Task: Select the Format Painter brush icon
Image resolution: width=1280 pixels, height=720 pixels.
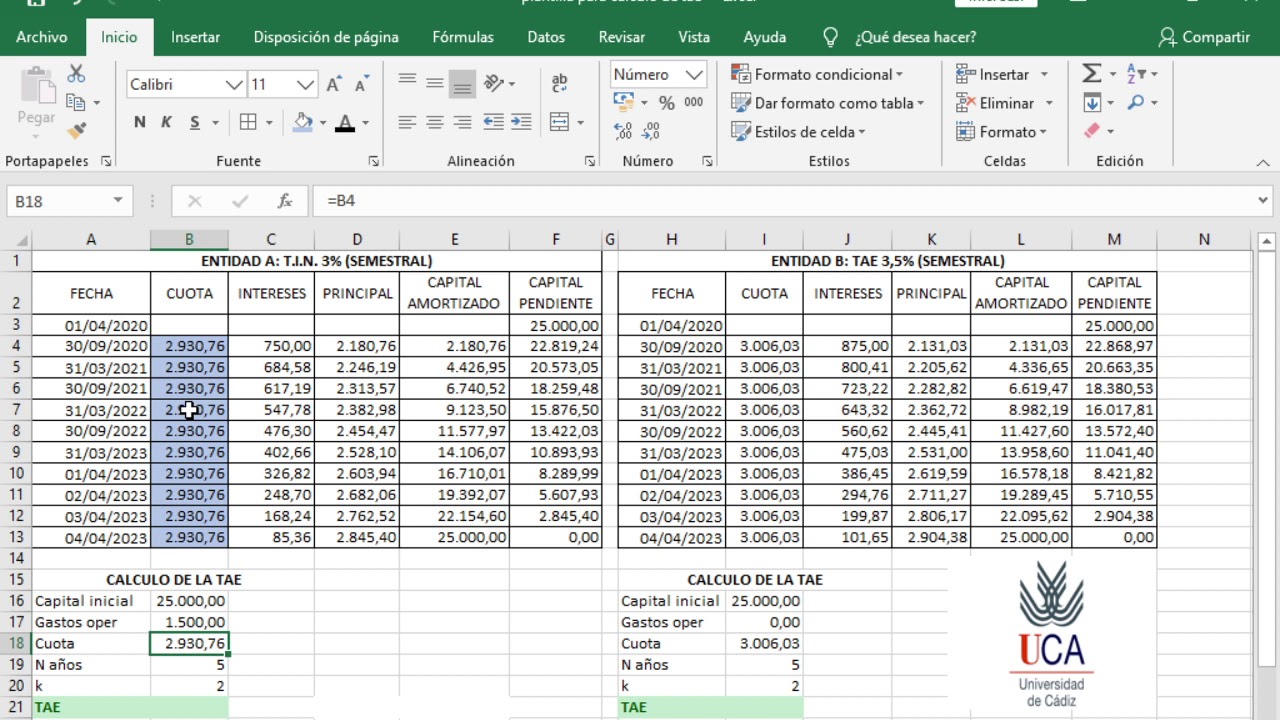Action: (x=77, y=130)
